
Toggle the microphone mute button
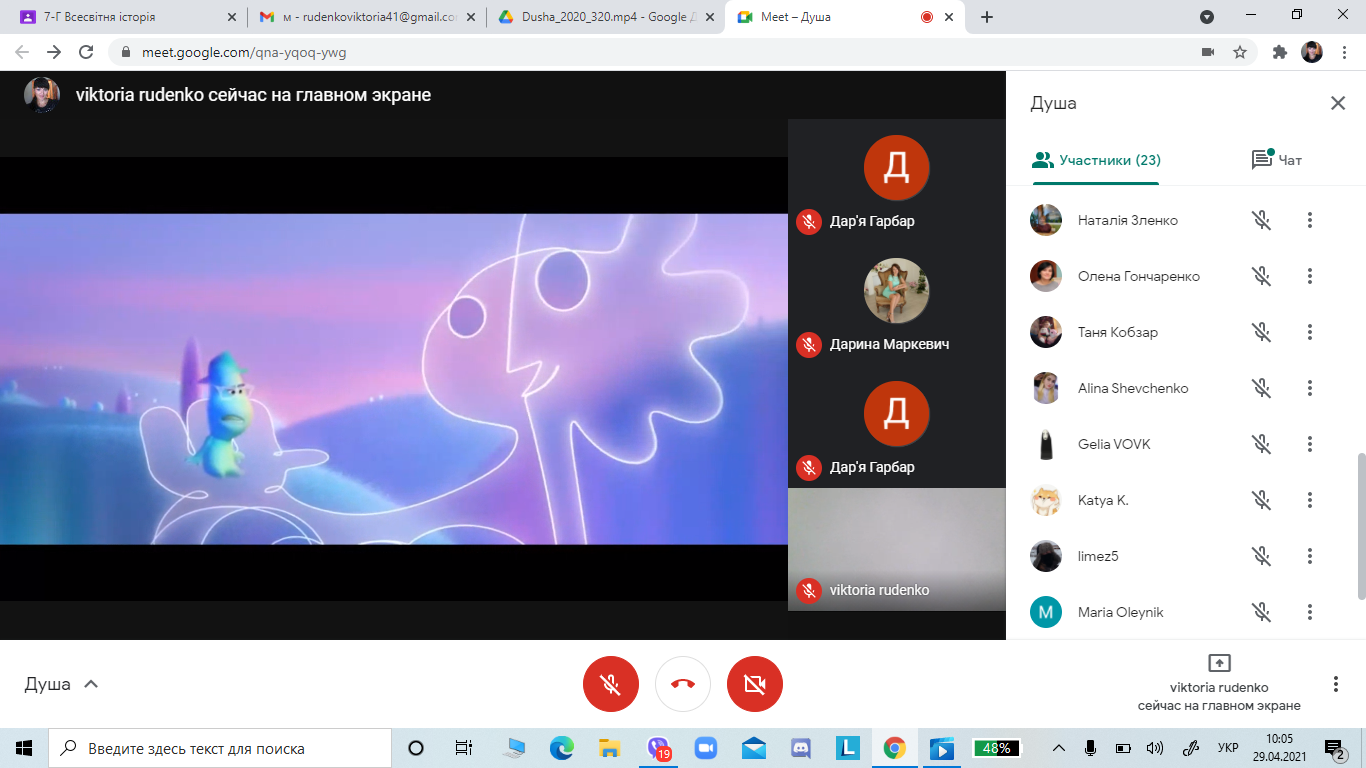pos(610,684)
